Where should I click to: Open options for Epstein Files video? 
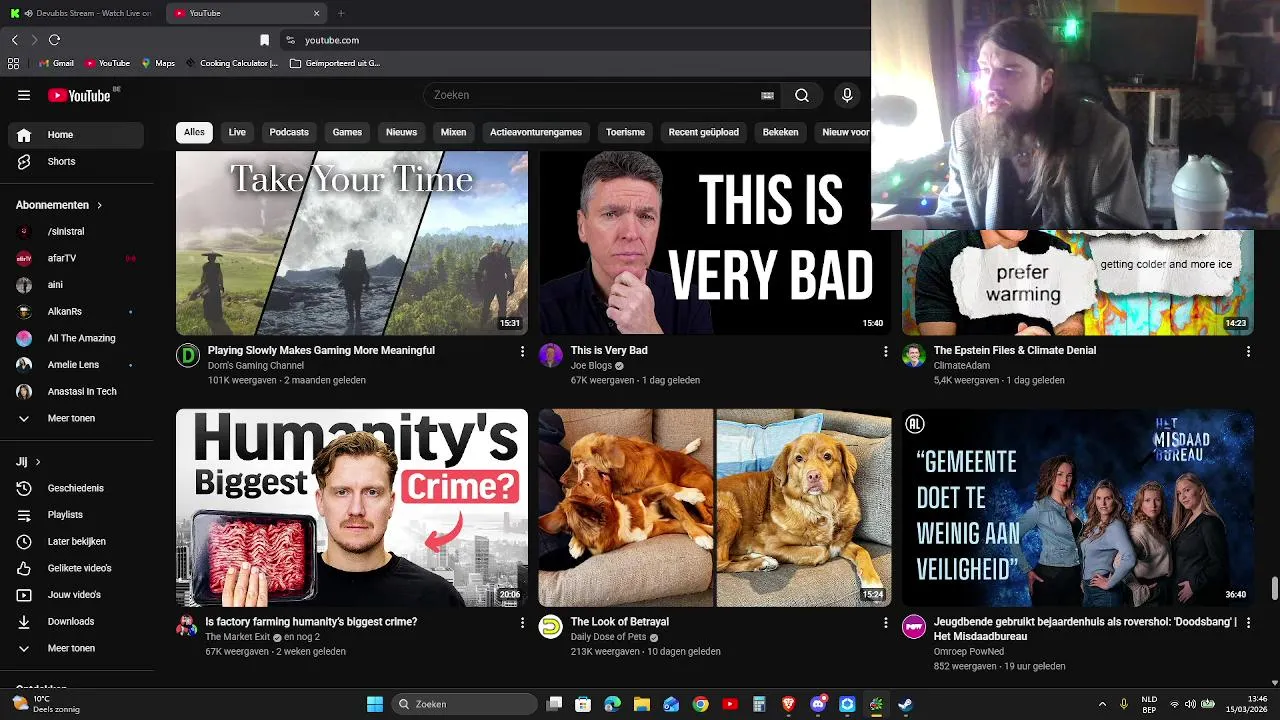coord(1248,351)
